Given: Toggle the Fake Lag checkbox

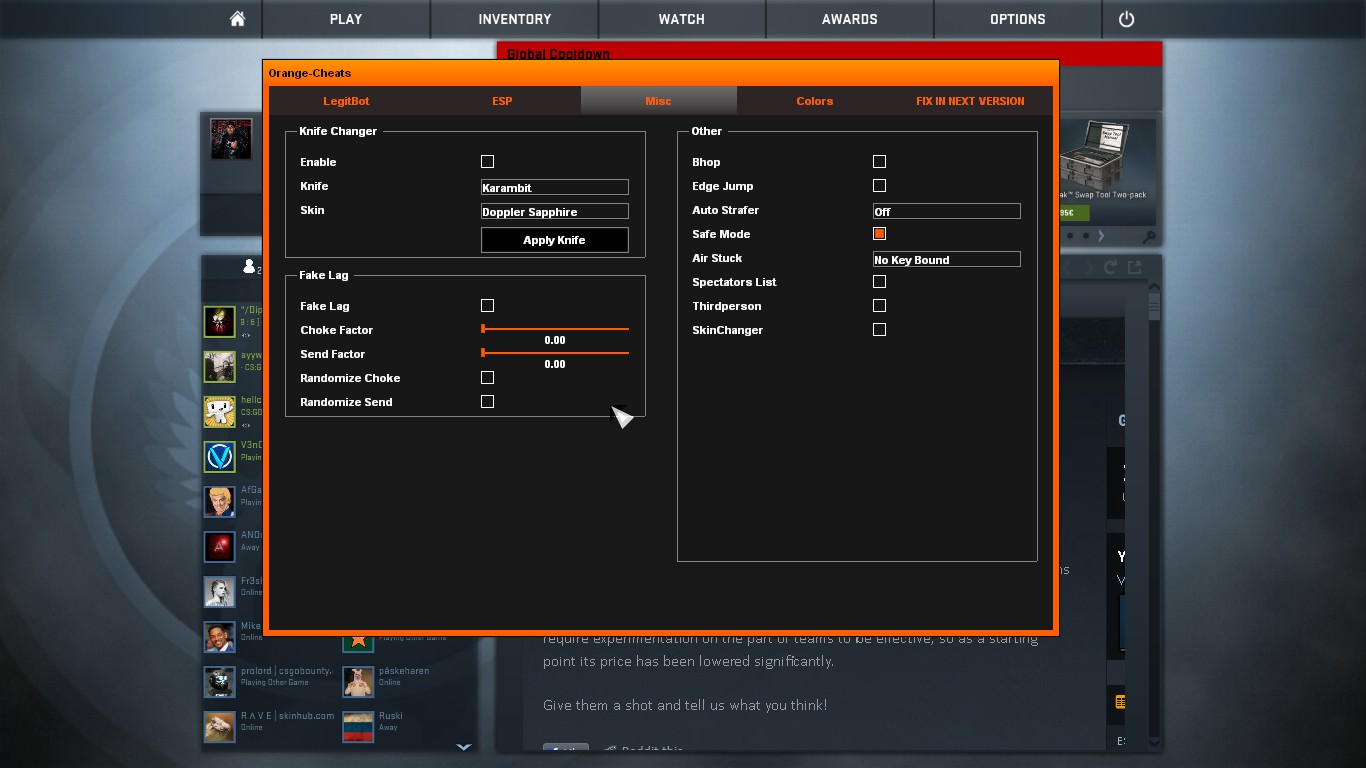Looking at the screenshot, I should pos(487,305).
